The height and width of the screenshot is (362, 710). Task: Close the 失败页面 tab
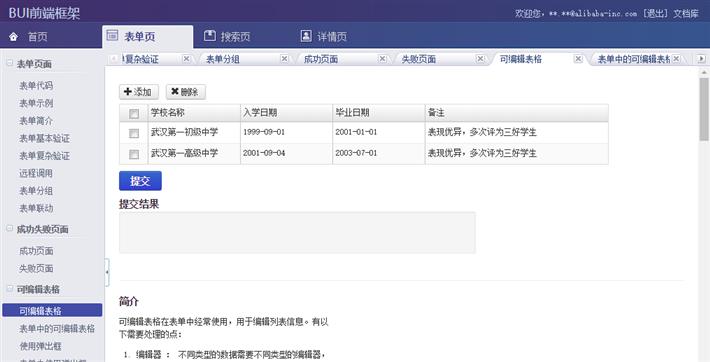coord(480,58)
